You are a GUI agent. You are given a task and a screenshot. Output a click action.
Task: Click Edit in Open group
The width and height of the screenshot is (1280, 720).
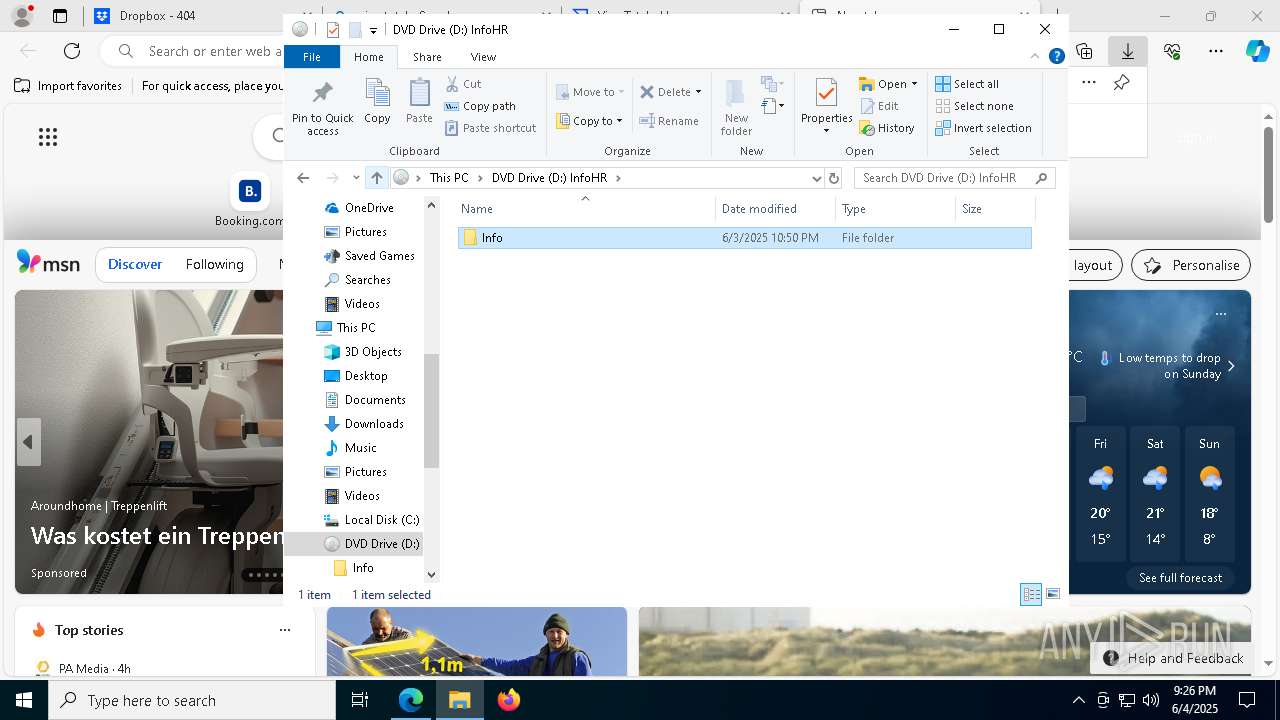point(879,106)
